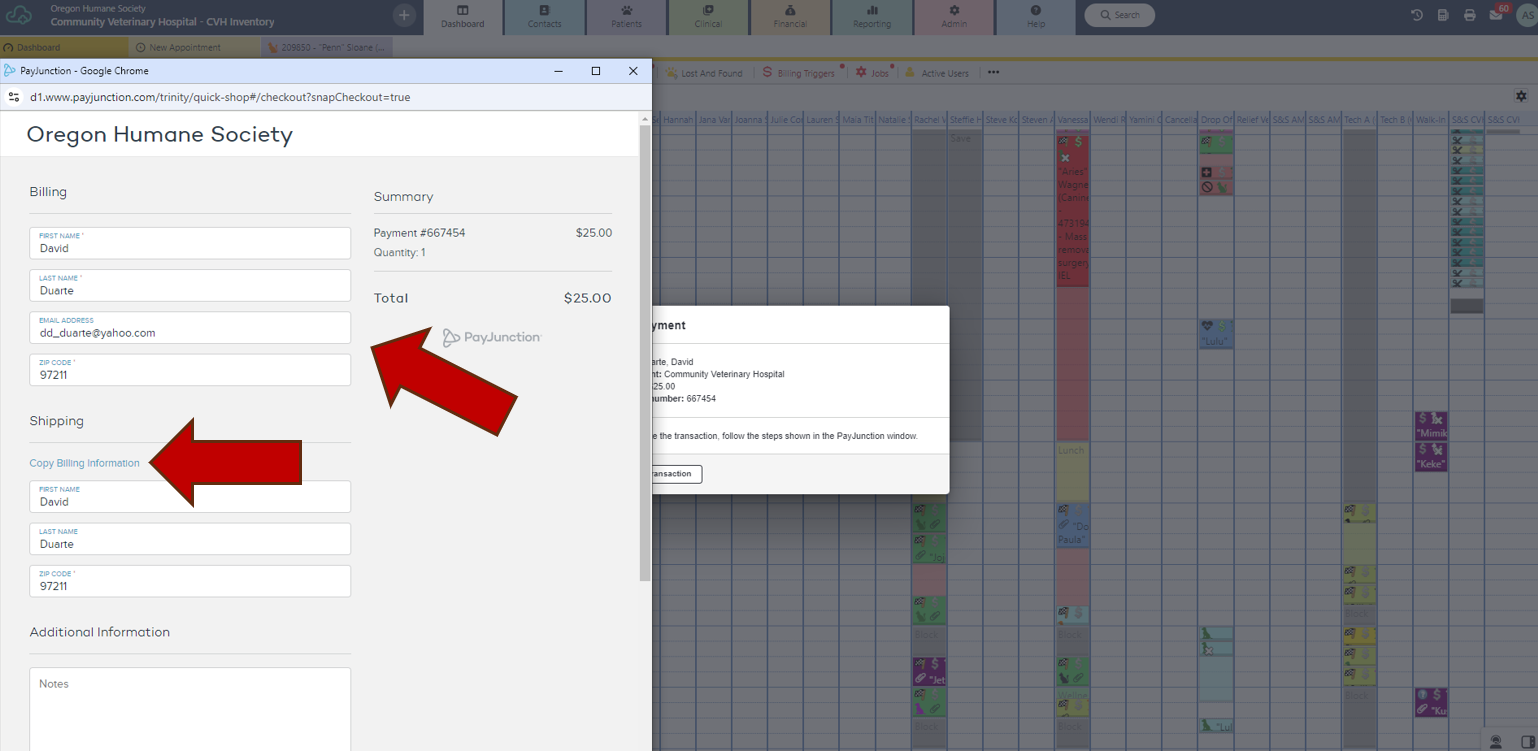The image size is (1538, 751).
Task: Open the Admin navigation tab
Action: pyautogui.click(x=954, y=17)
